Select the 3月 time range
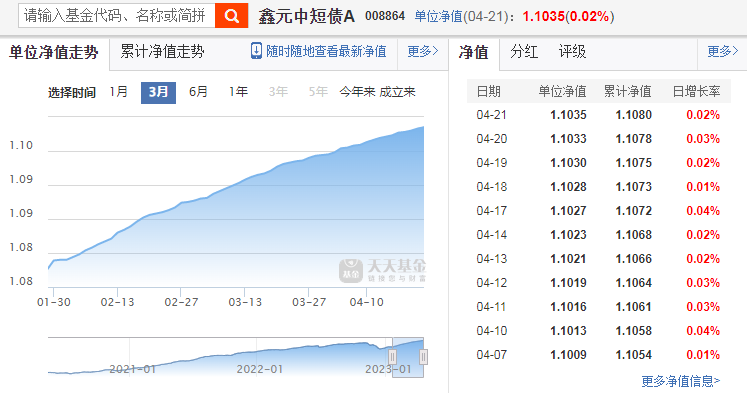Image resolution: width=747 pixels, height=393 pixels. (x=158, y=92)
